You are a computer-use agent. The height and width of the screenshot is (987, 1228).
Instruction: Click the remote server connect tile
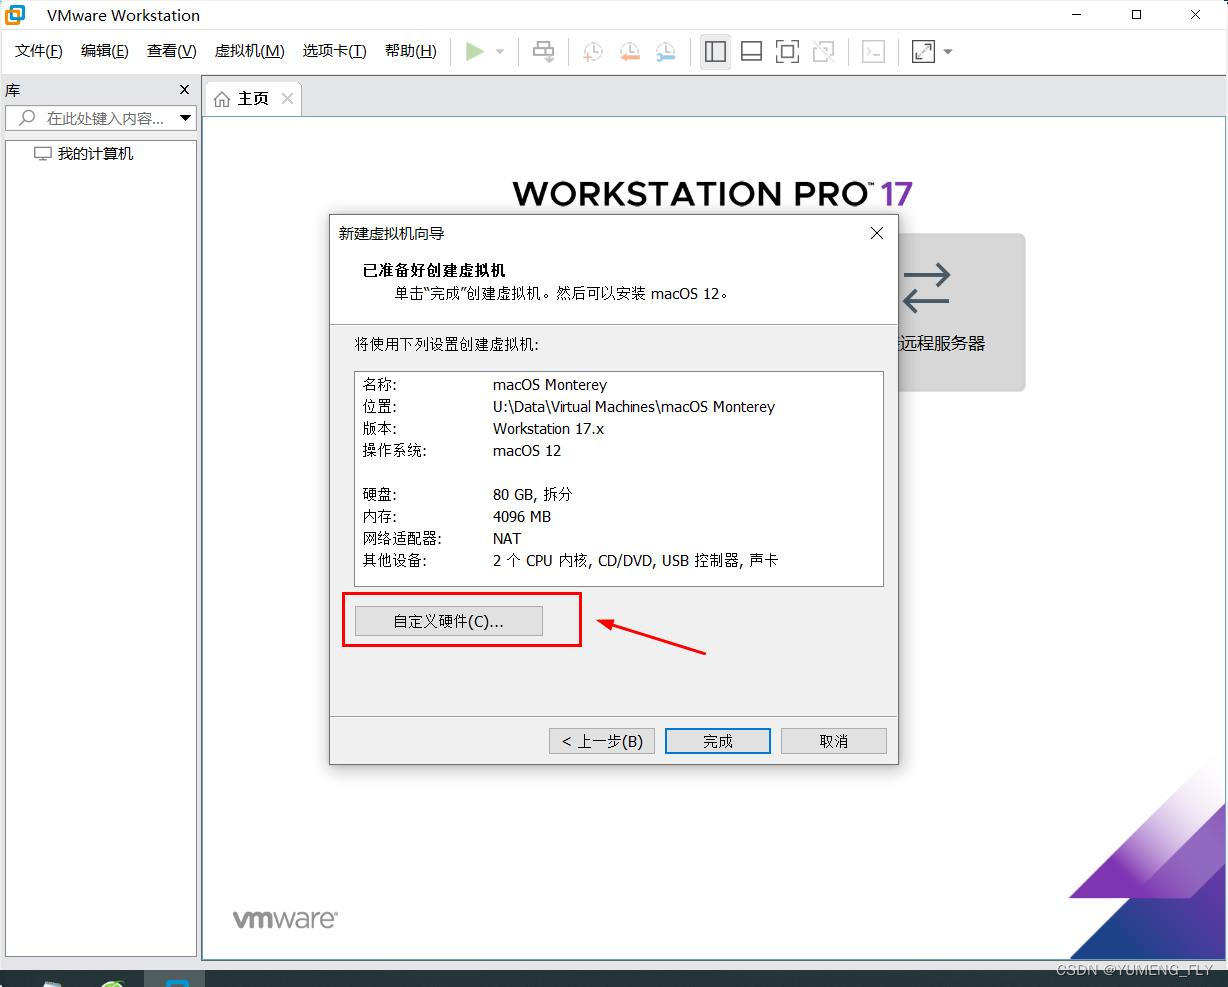tap(961, 312)
